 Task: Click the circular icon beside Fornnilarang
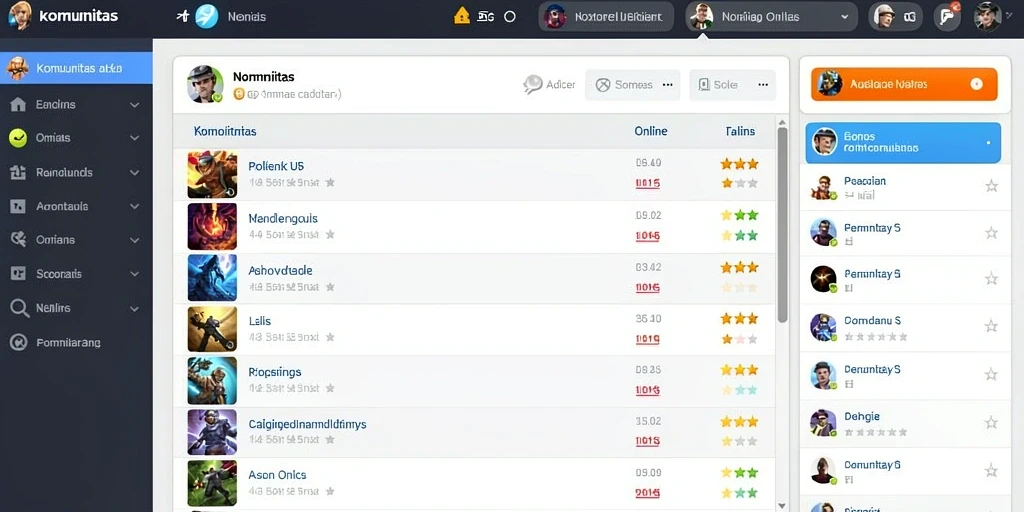pos(18,342)
